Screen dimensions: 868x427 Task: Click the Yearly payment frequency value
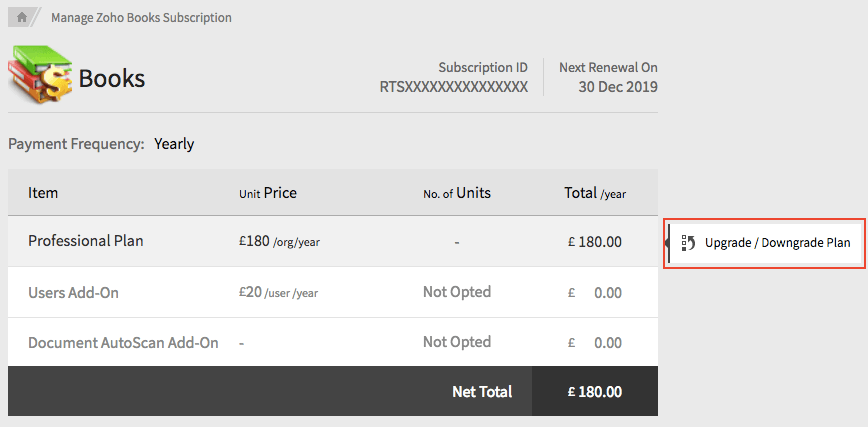(x=174, y=144)
